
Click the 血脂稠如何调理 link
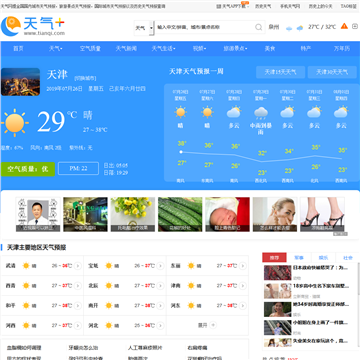click(24, 348)
